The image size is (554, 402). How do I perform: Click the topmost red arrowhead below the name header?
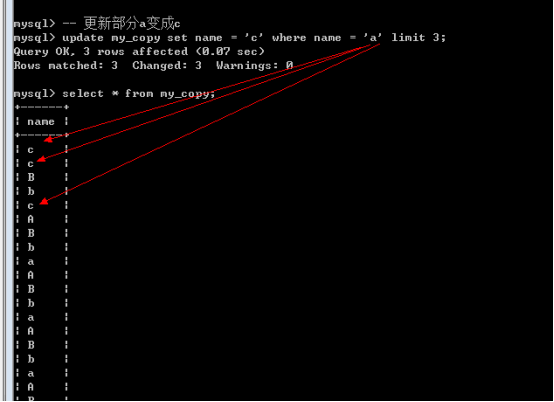(48, 139)
